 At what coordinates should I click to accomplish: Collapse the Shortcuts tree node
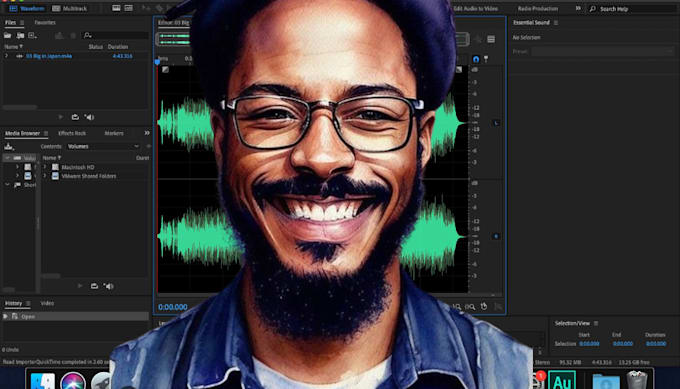coord(7,185)
